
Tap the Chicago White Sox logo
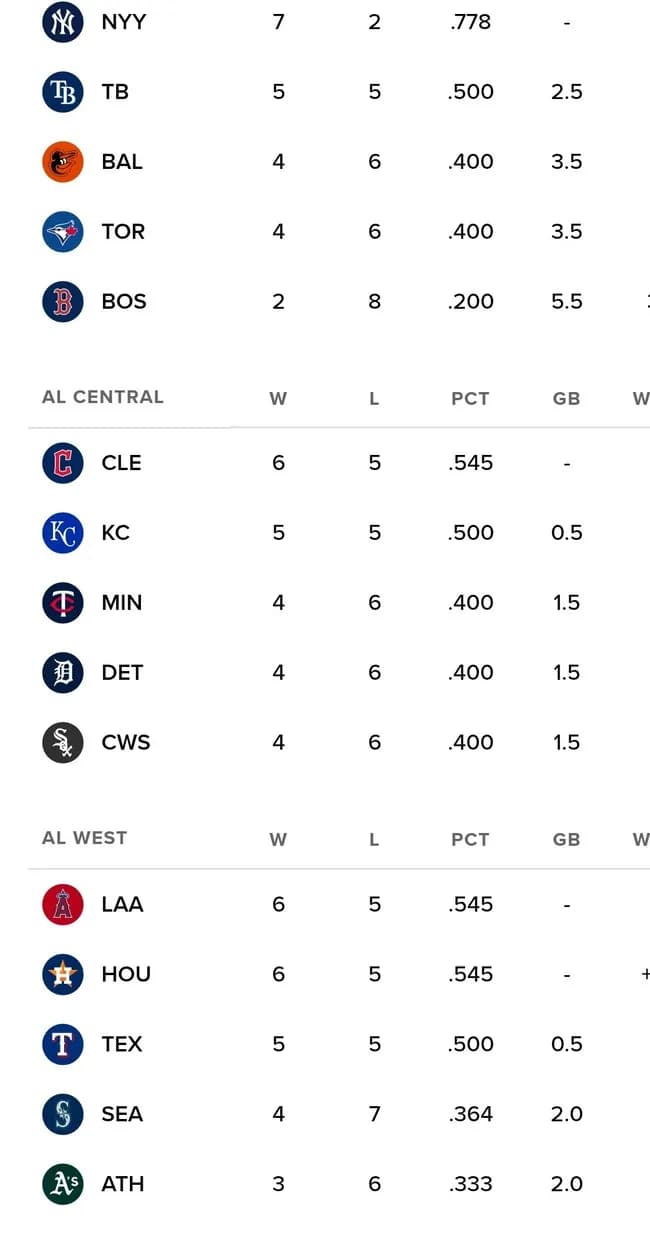point(62,743)
